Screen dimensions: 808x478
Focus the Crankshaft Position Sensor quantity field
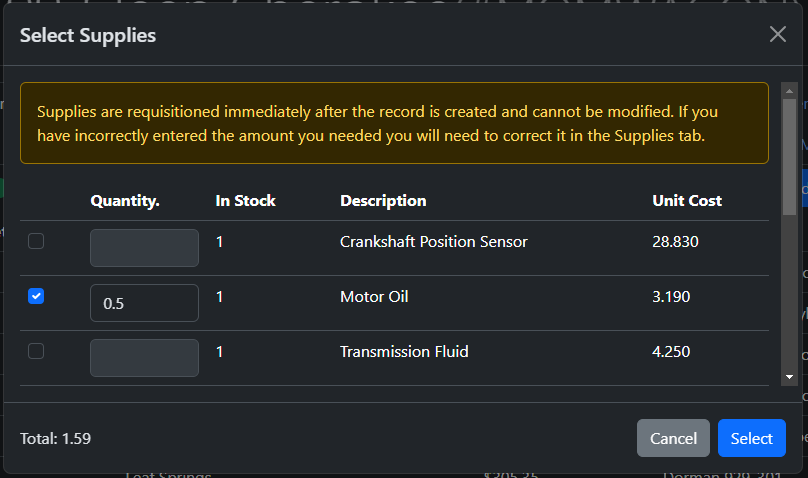(144, 248)
